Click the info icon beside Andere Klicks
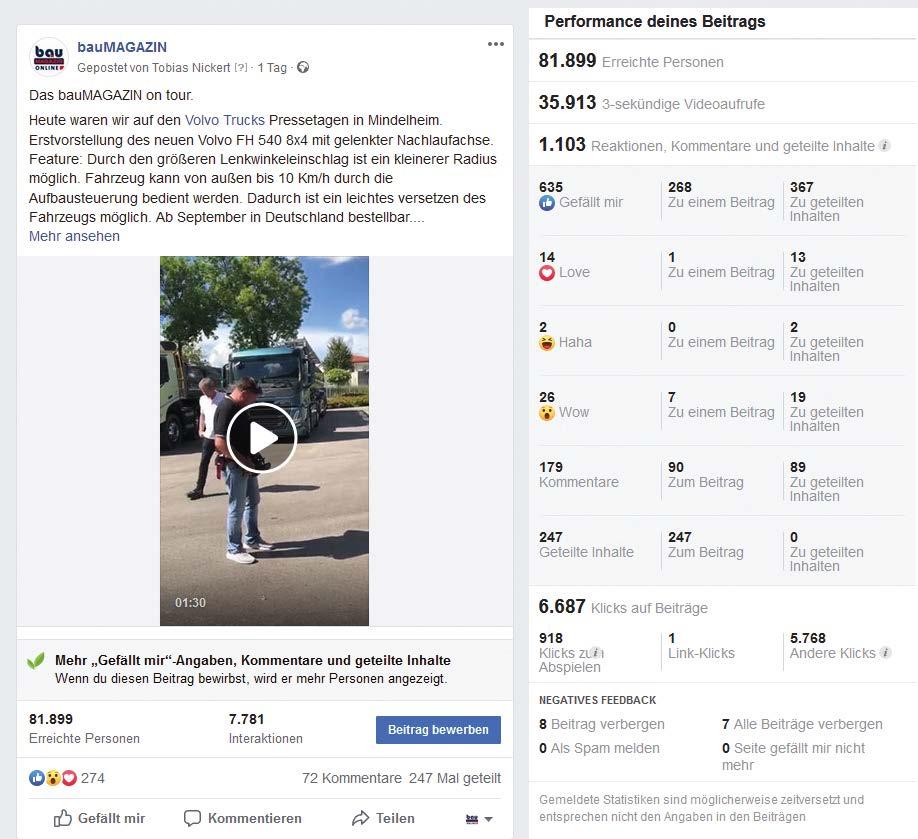This screenshot has height=839, width=918. pos(886,652)
